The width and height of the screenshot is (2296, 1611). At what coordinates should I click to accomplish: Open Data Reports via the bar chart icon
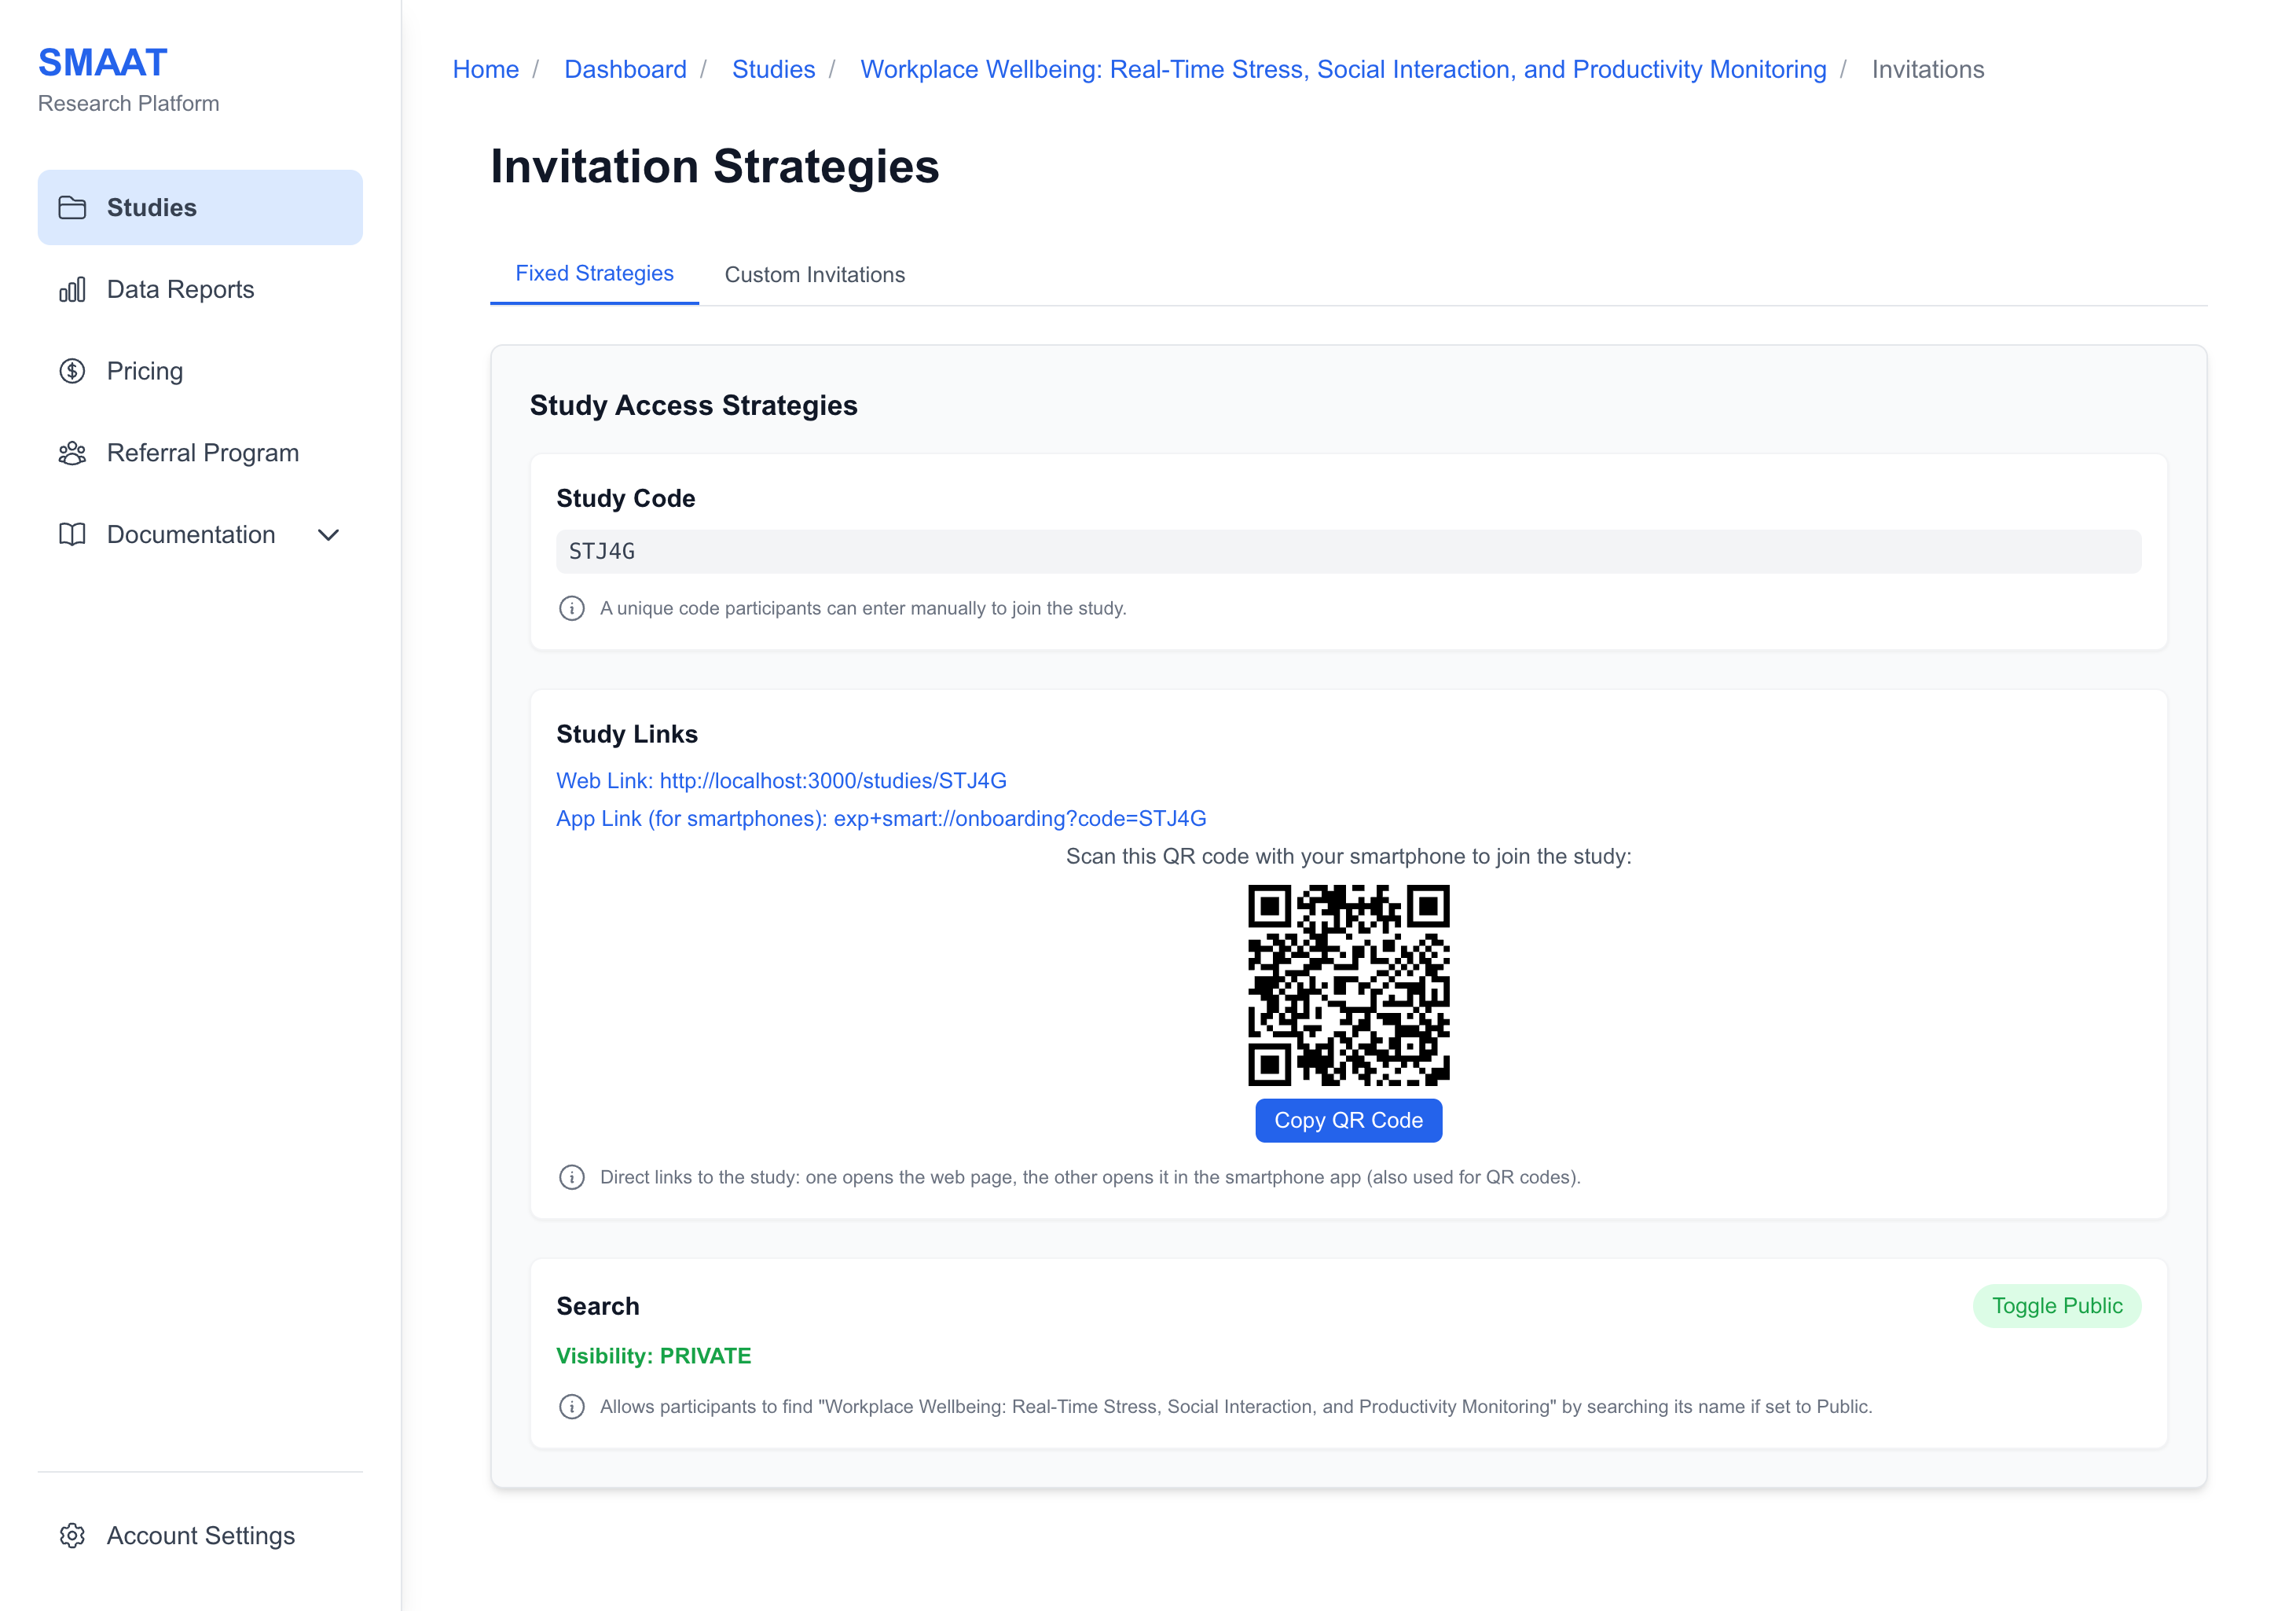click(x=73, y=289)
